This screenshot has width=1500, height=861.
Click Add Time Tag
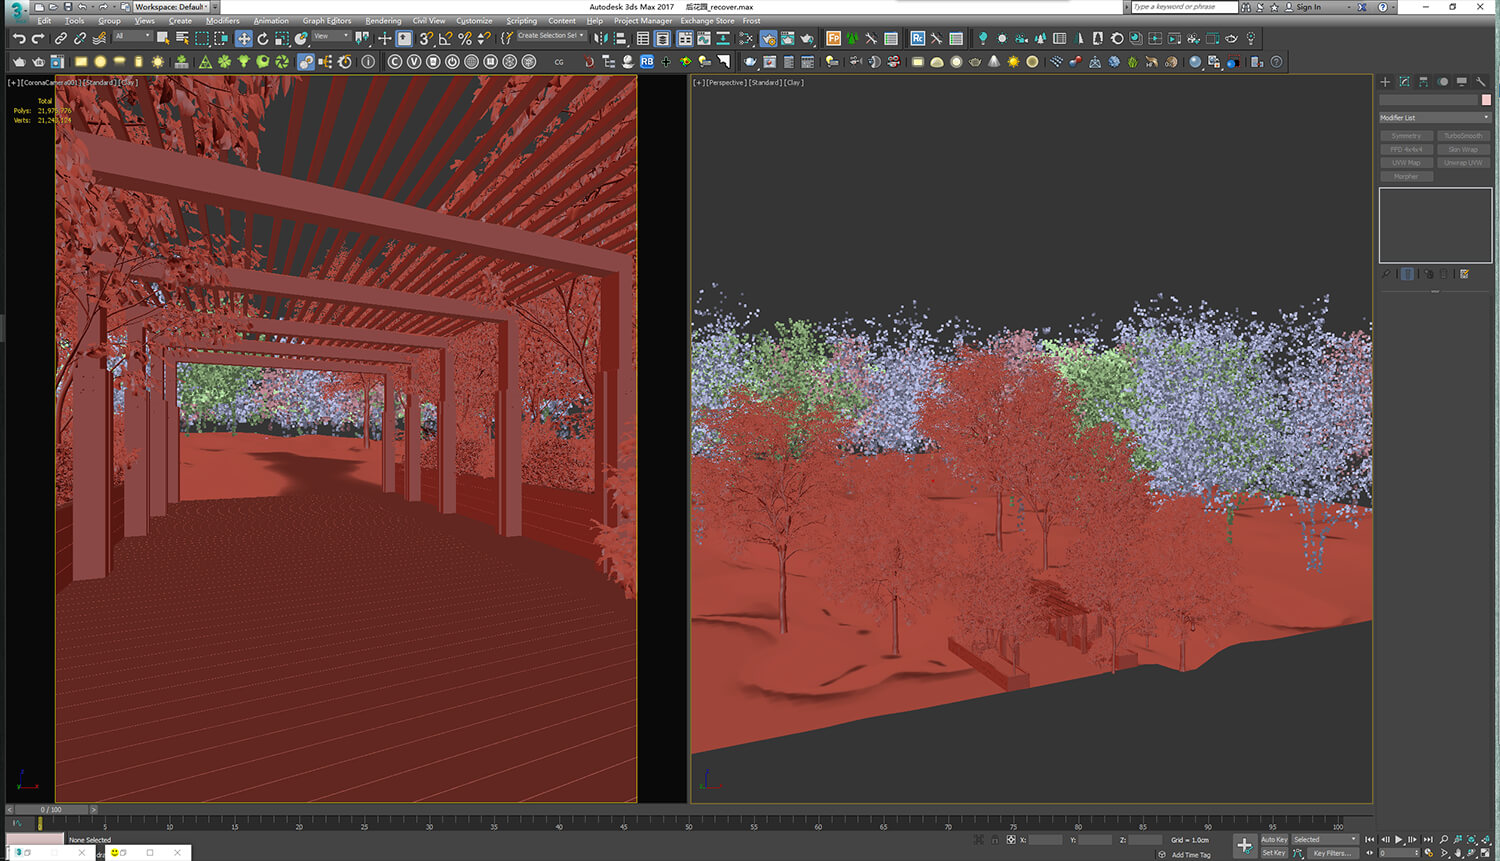1191,855
